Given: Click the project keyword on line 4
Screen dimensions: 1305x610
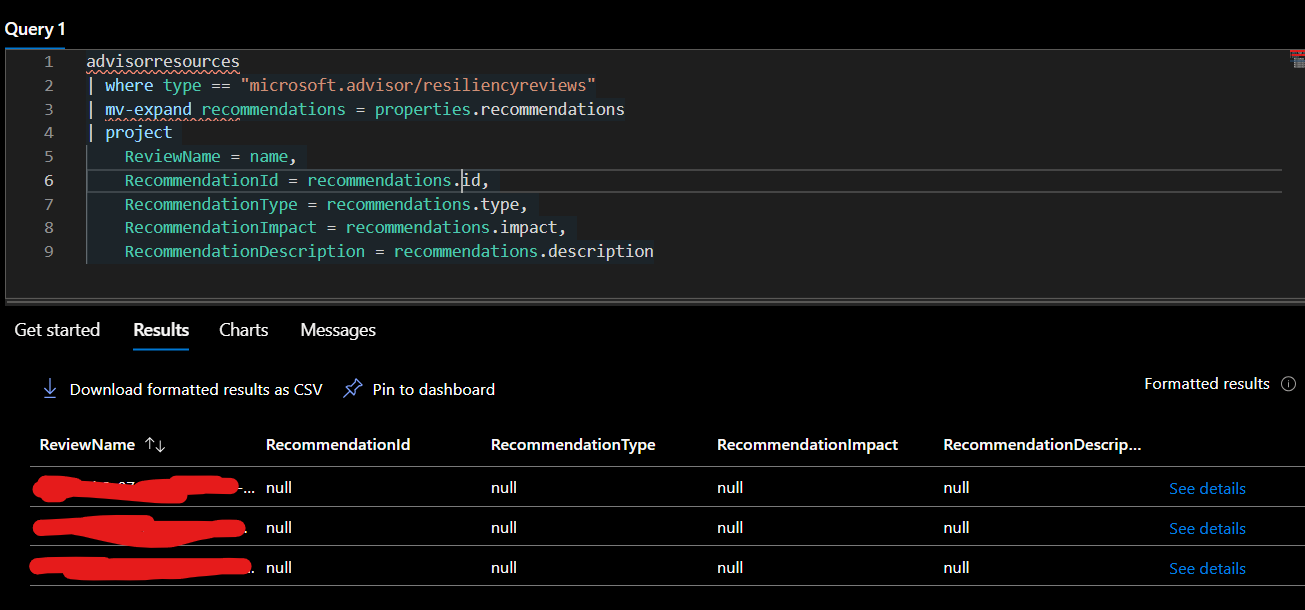Looking at the screenshot, I should [138, 133].
